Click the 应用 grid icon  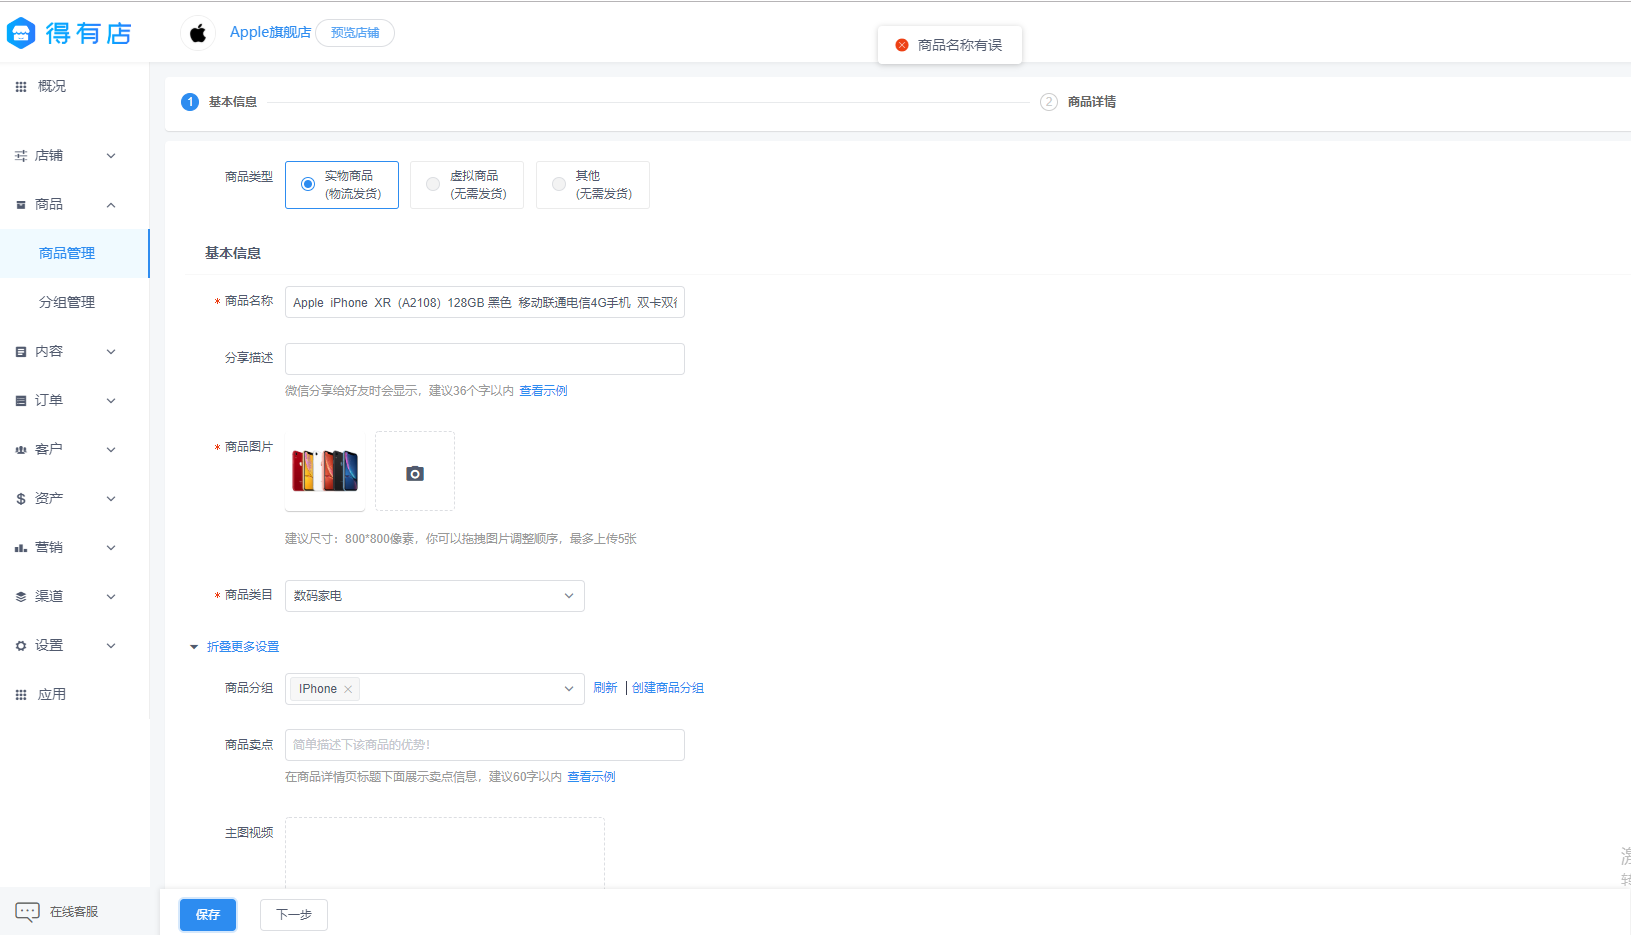[21, 695]
